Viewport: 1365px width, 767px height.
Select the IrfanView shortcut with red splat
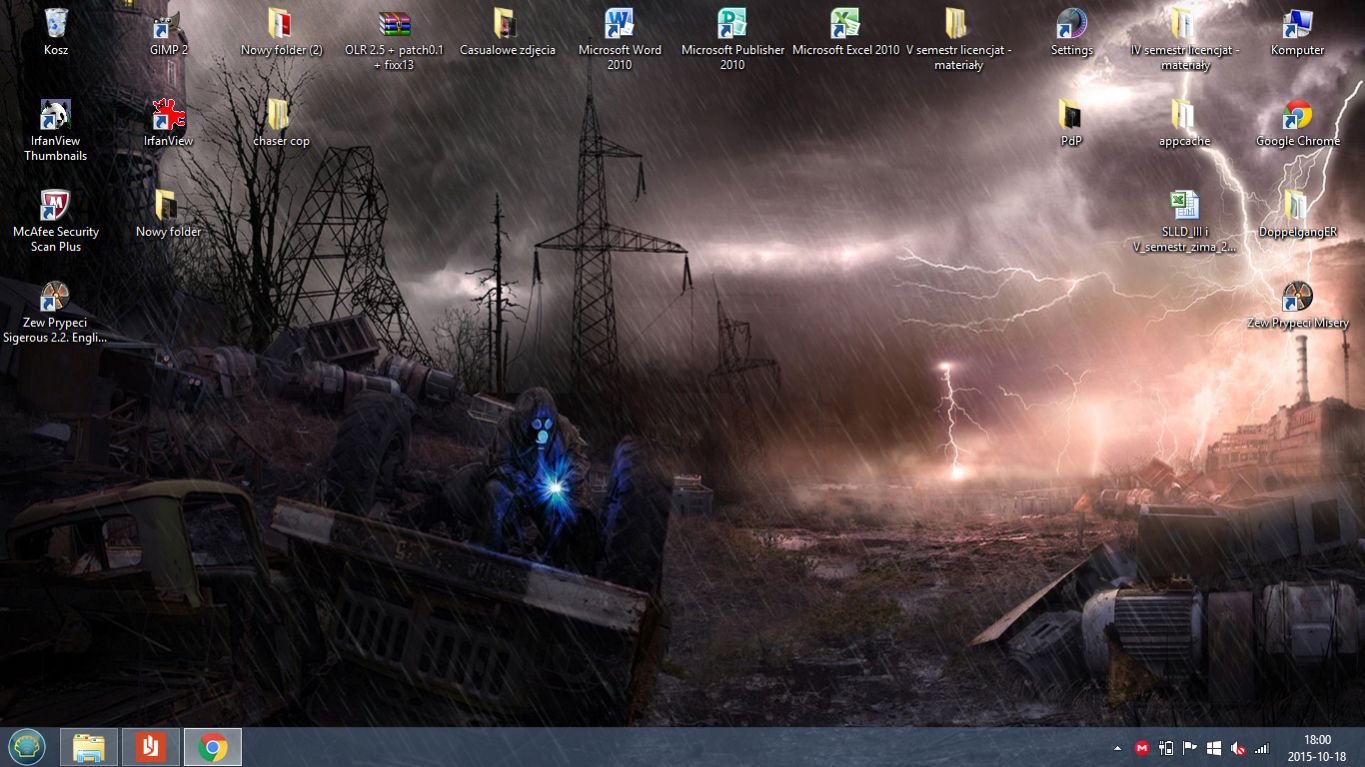click(x=168, y=124)
